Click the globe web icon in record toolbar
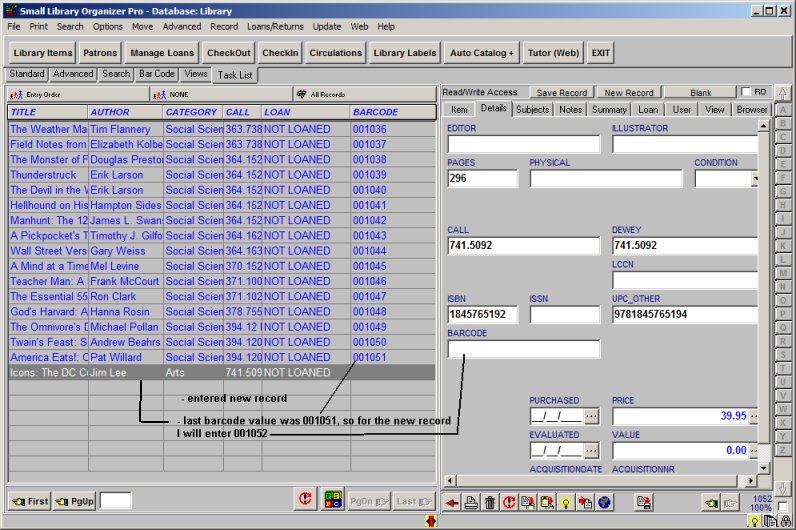796x530 pixels. pos(604,503)
